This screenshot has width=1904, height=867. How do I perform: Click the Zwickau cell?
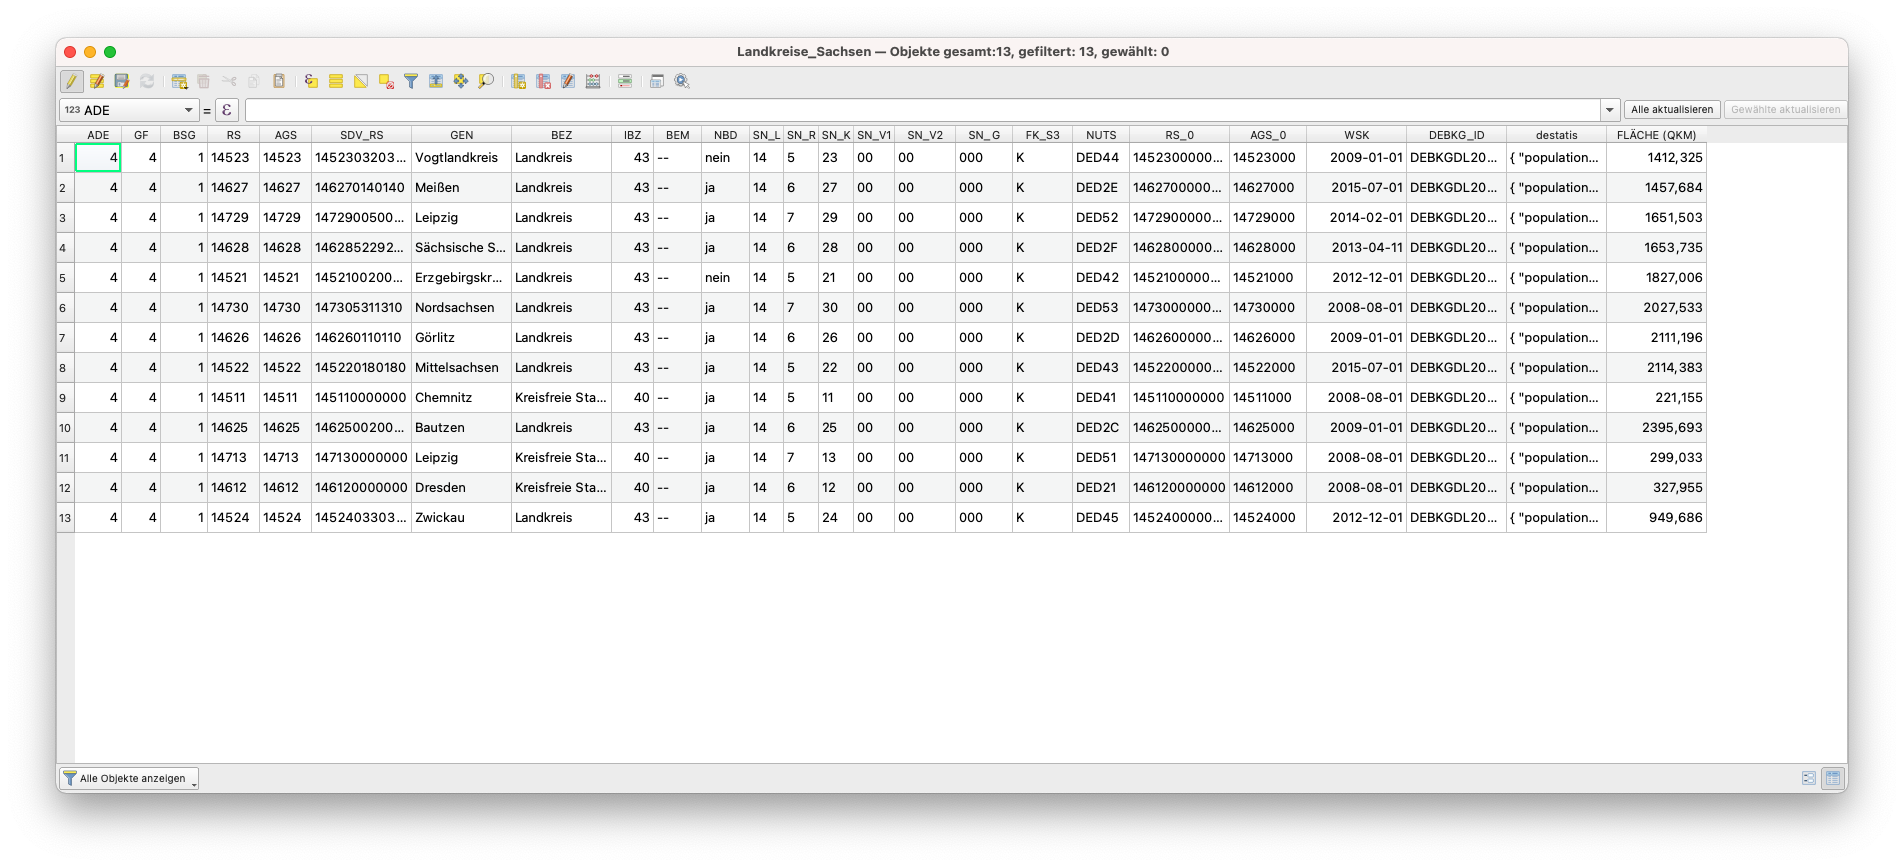461,518
